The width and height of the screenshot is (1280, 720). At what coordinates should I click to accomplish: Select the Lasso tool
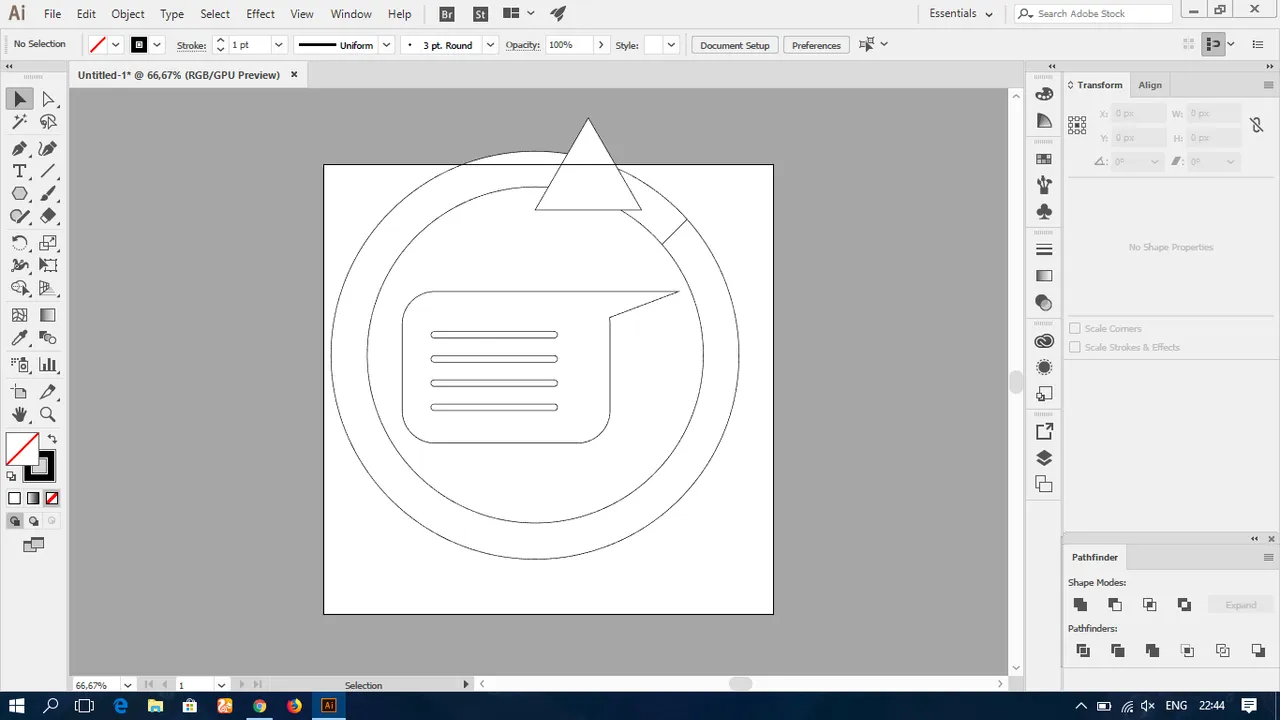click(x=48, y=122)
